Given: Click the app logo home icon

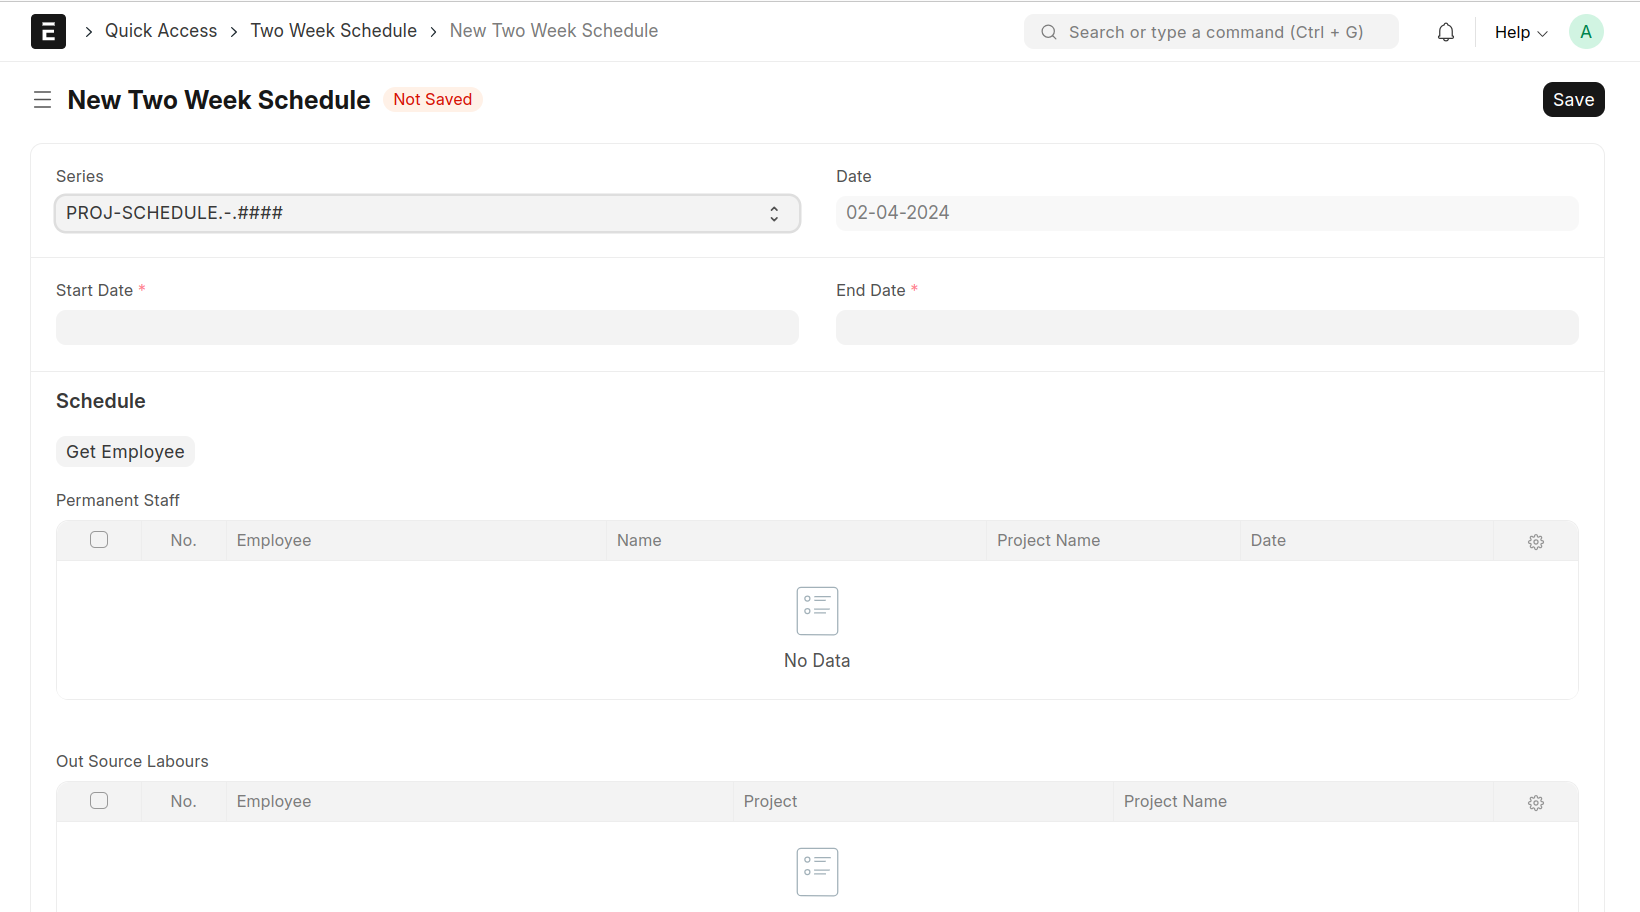Looking at the screenshot, I should pyautogui.click(x=48, y=32).
